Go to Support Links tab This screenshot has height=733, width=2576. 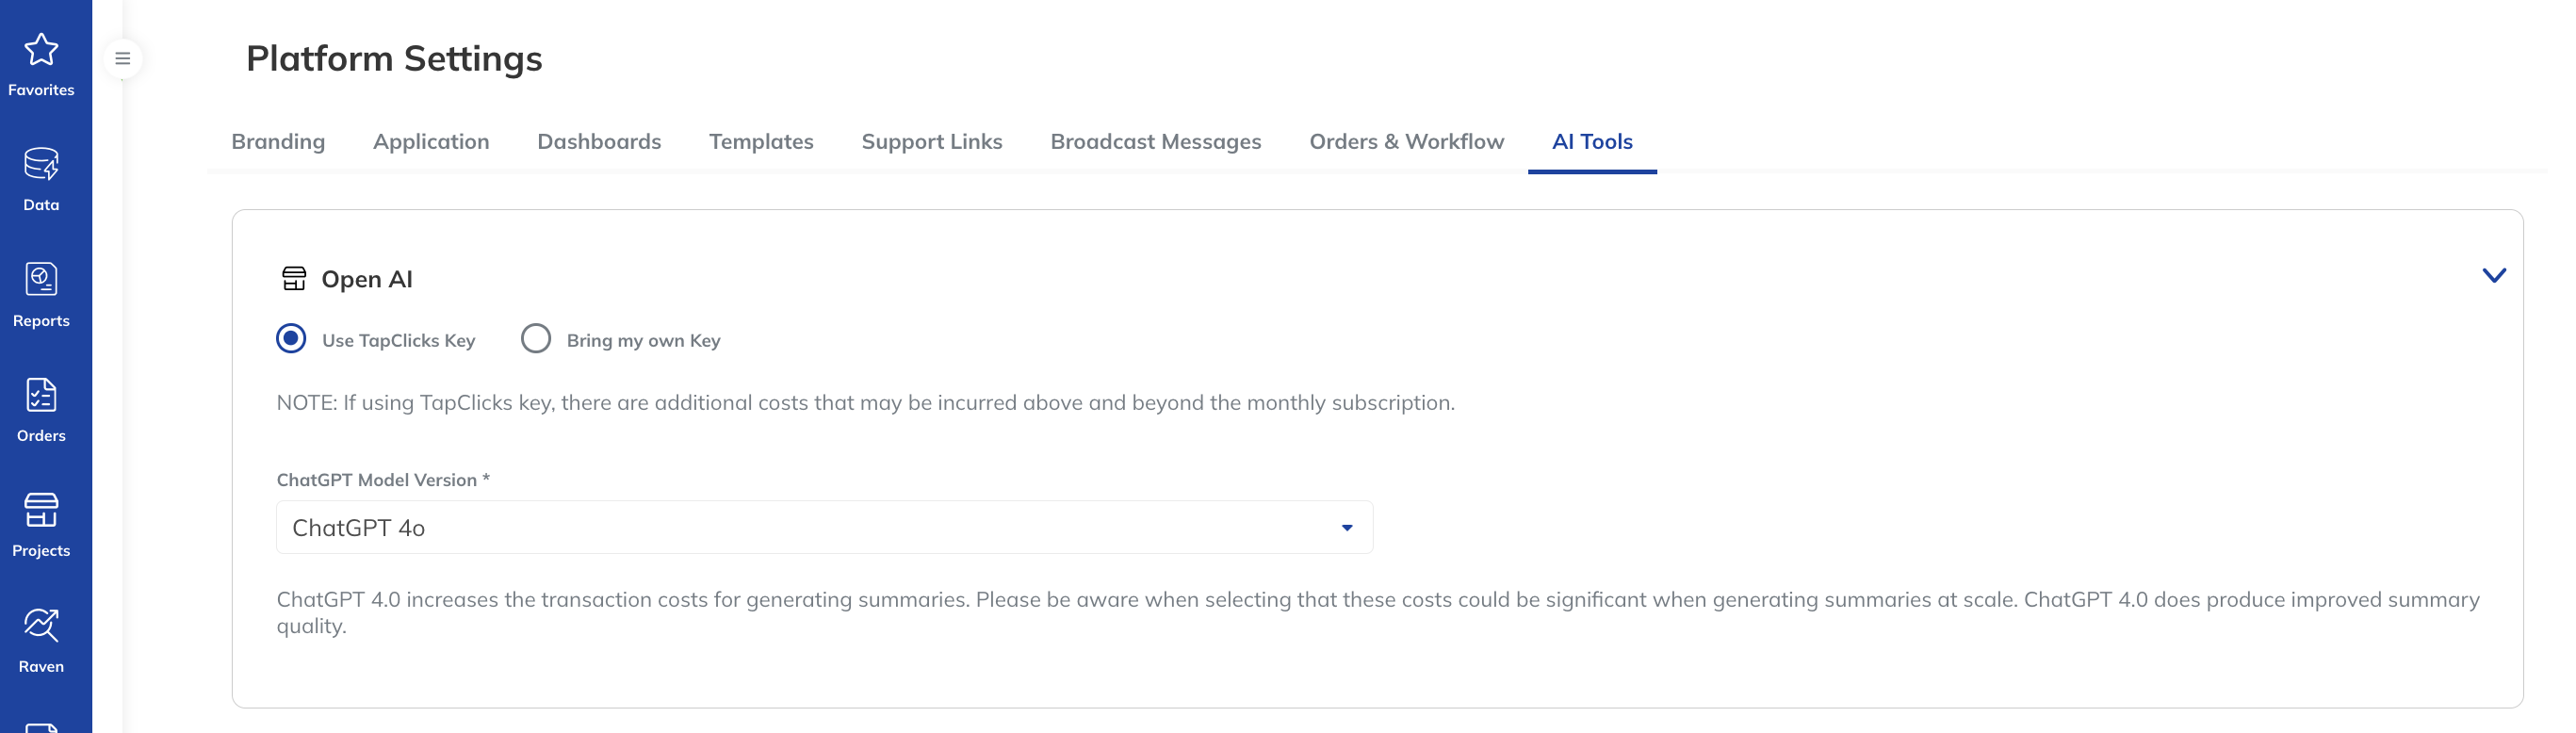(932, 142)
